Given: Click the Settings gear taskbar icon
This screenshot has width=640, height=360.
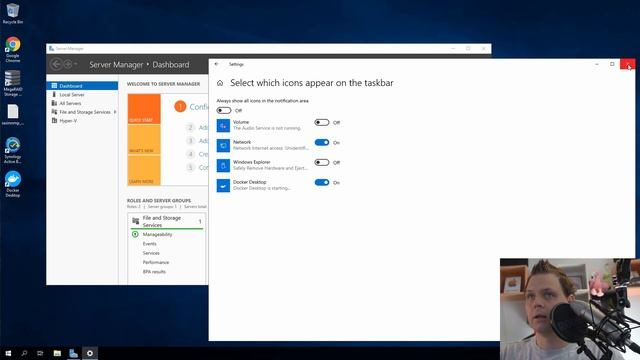Looking at the screenshot, I should click(x=90, y=353).
